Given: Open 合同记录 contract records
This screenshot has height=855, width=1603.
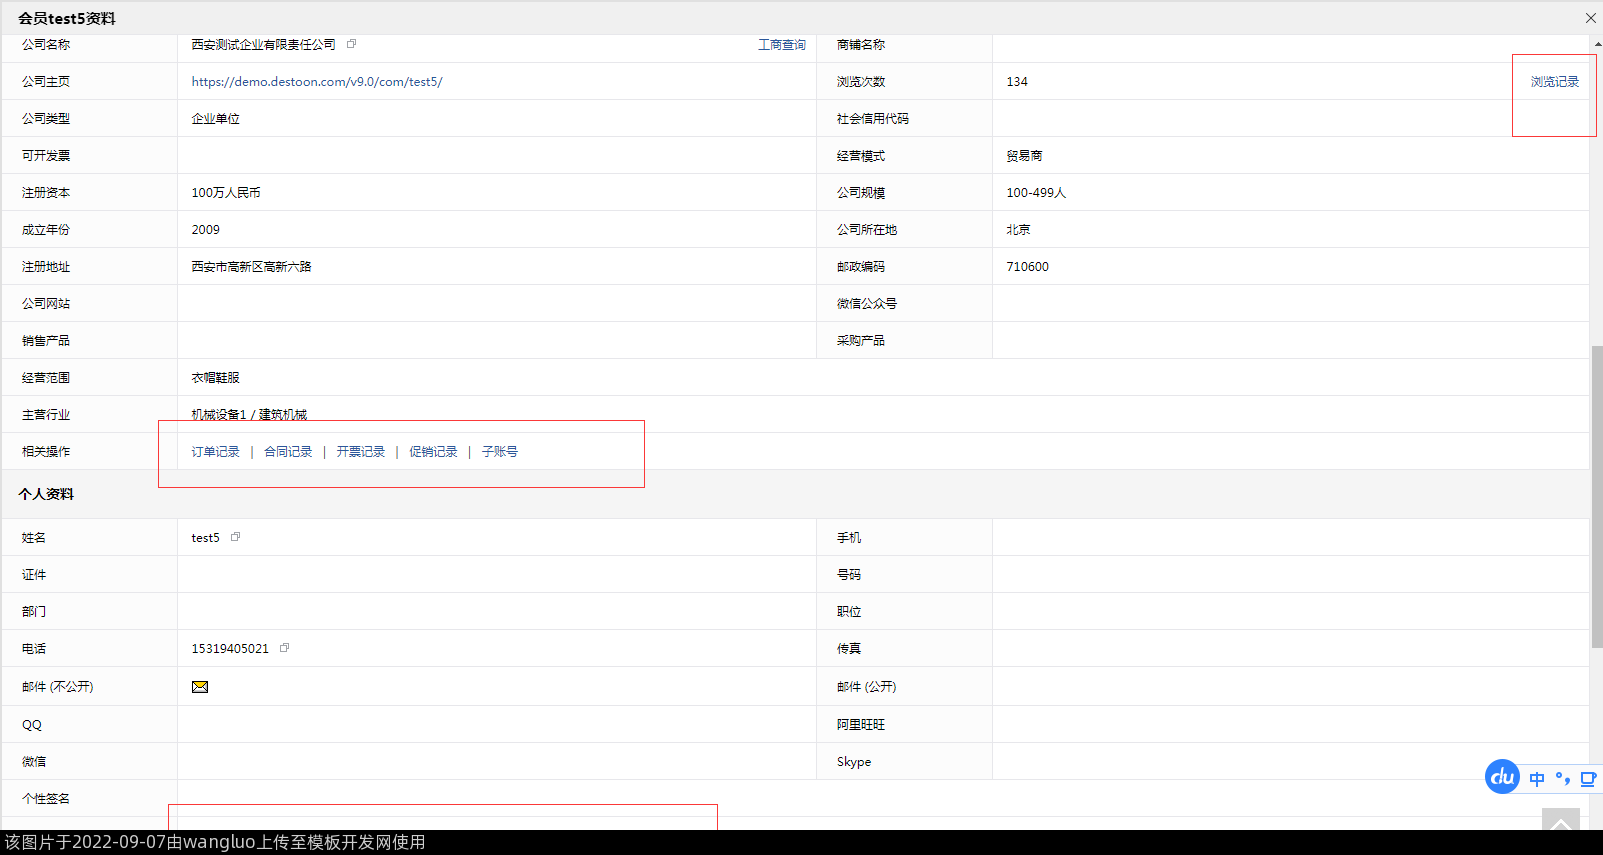Looking at the screenshot, I should point(288,452).
